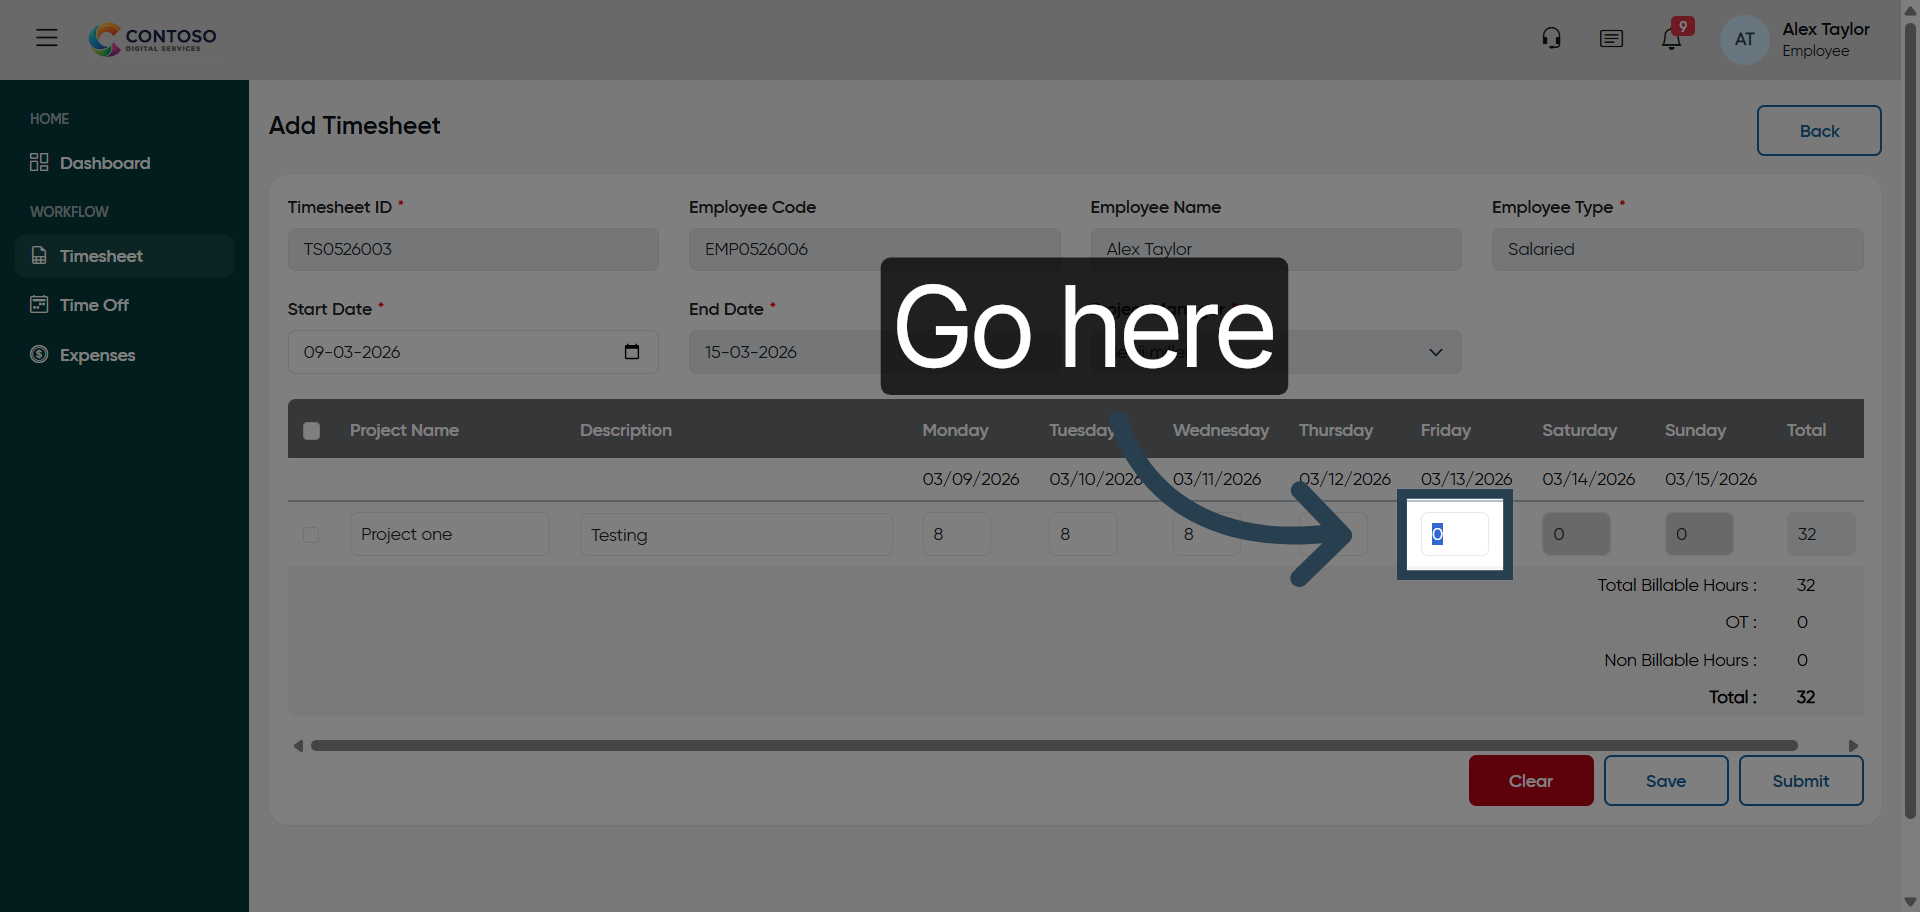Screen dimensions: 1920x912
Task: Submit the timesheet
Action: pos(1800,780)
